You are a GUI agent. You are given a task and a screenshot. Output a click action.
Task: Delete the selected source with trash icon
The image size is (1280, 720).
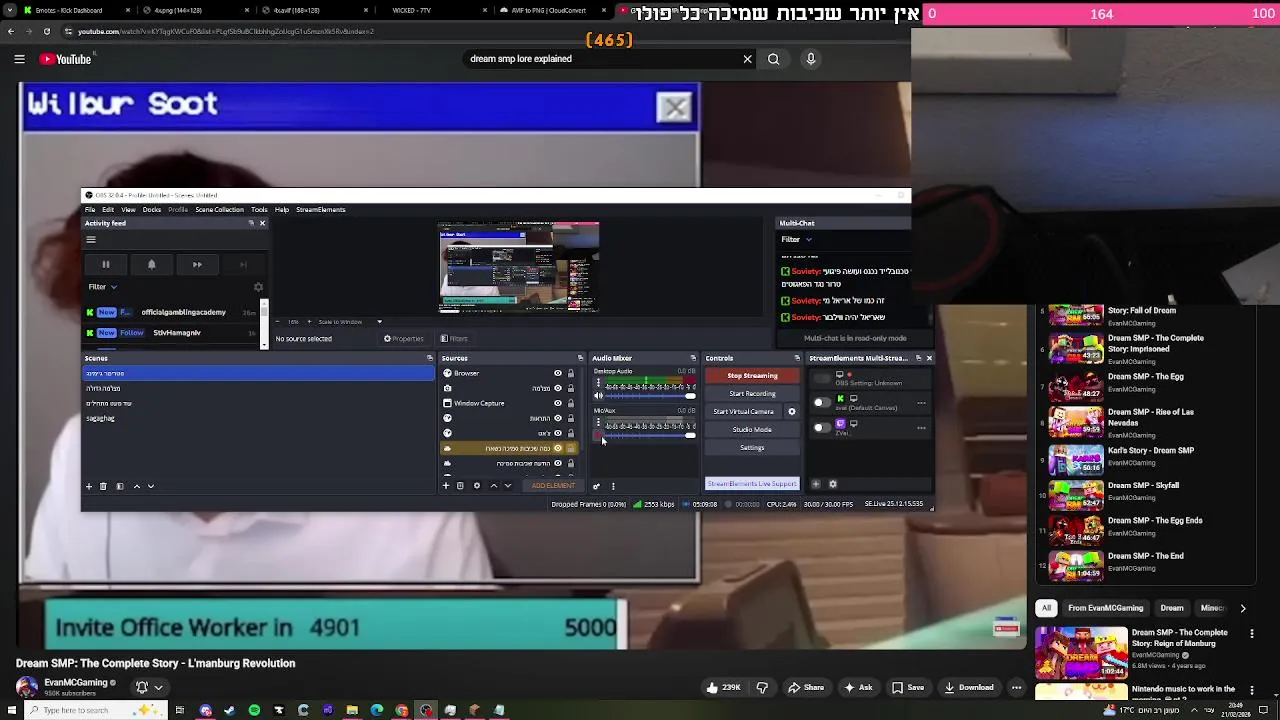[x=460, y=486]
